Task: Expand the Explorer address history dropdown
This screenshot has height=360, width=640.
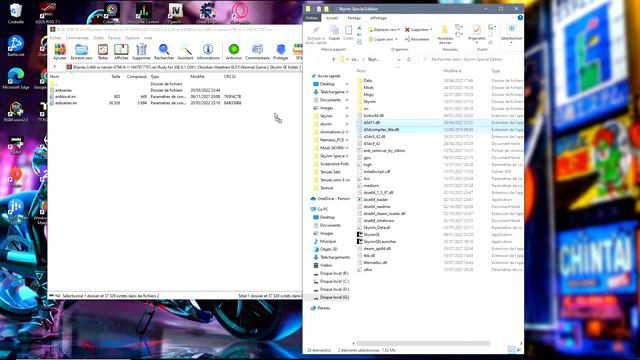Action: click(x=398, y=60)
